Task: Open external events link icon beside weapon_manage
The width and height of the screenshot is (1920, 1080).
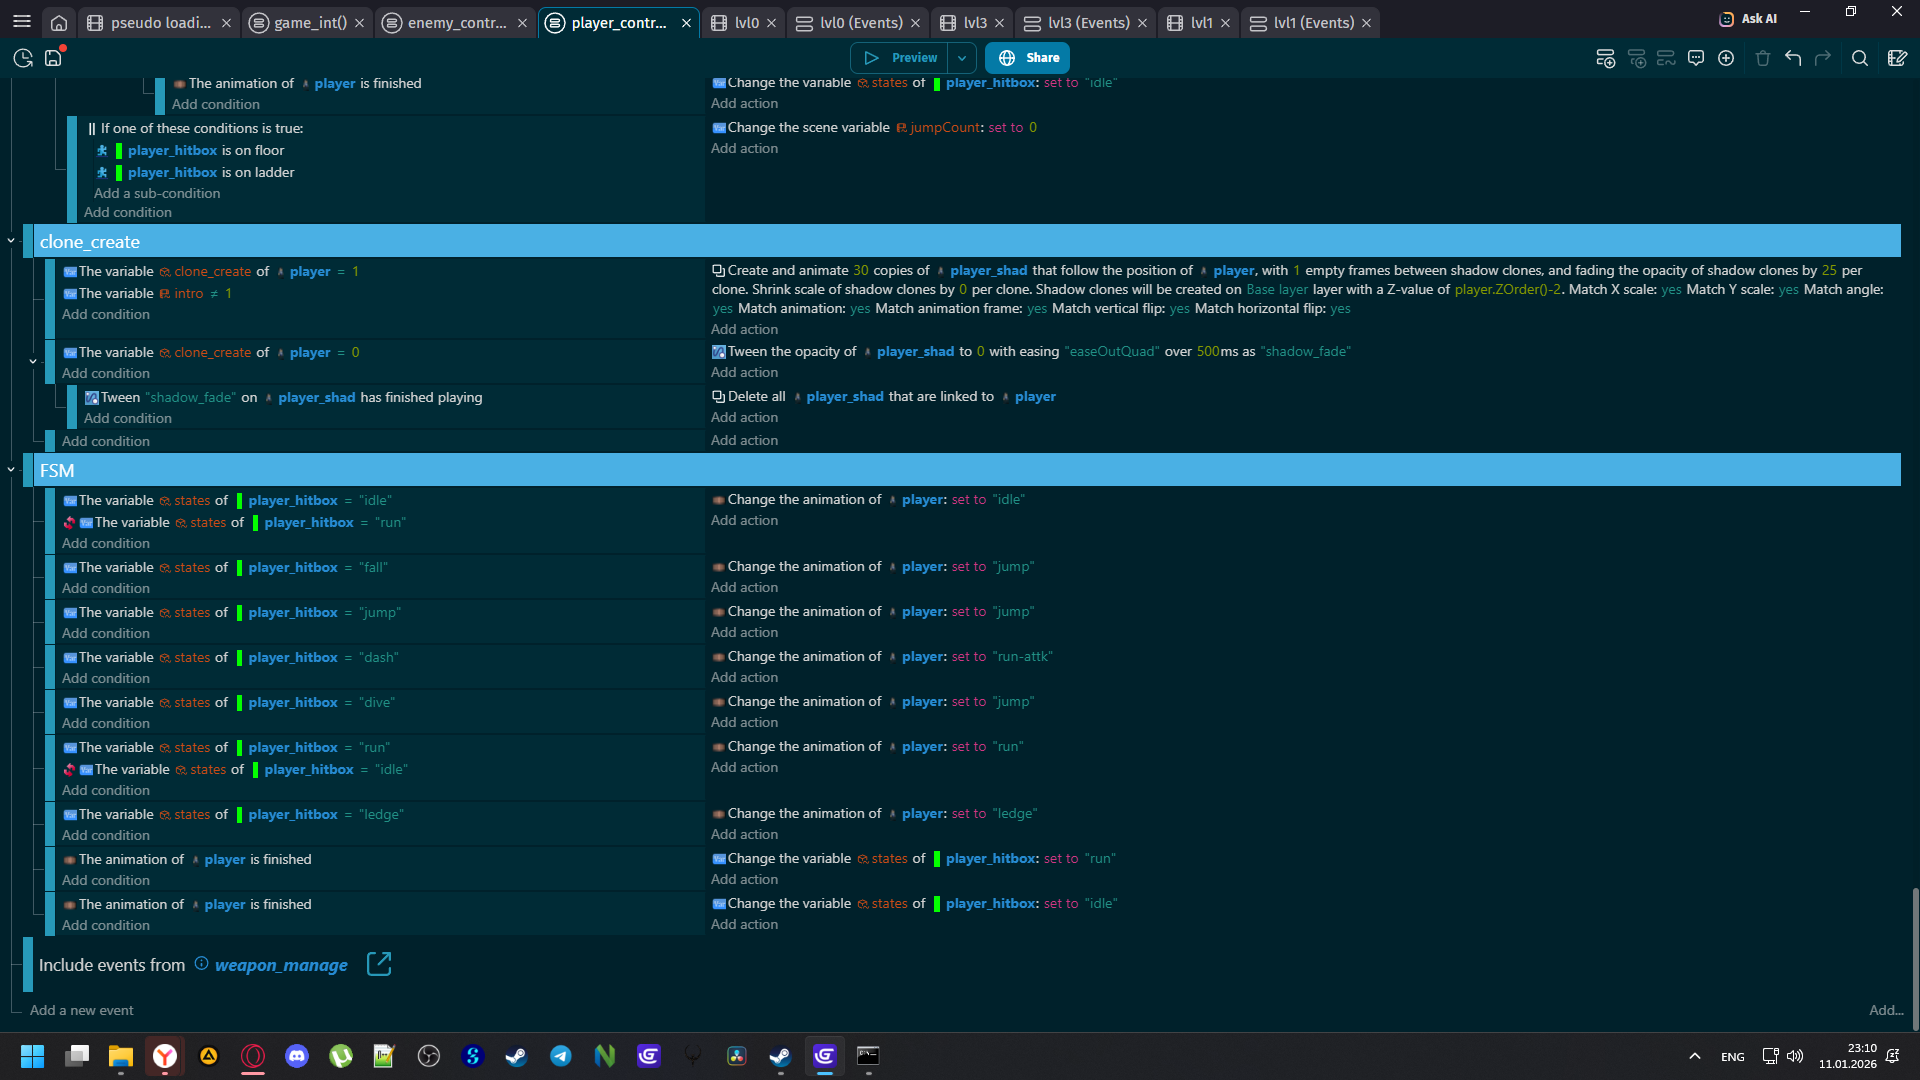Action: pos(379,964)
